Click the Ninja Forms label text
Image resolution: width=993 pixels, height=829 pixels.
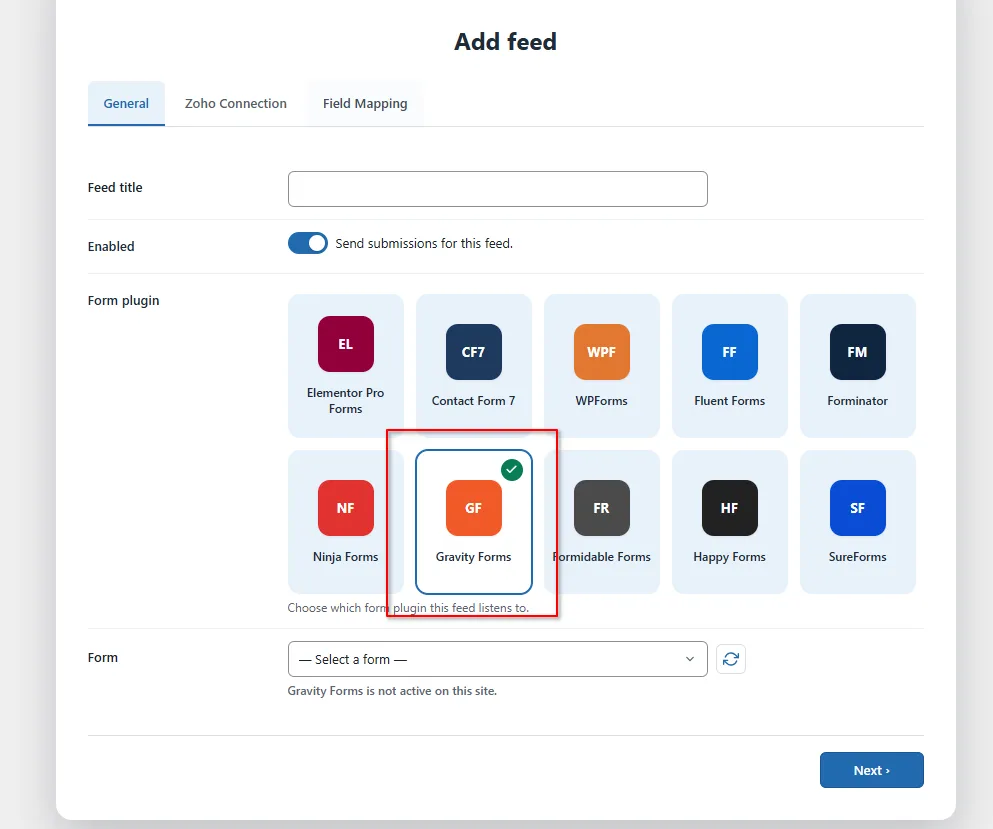click(x=346, y=557)
